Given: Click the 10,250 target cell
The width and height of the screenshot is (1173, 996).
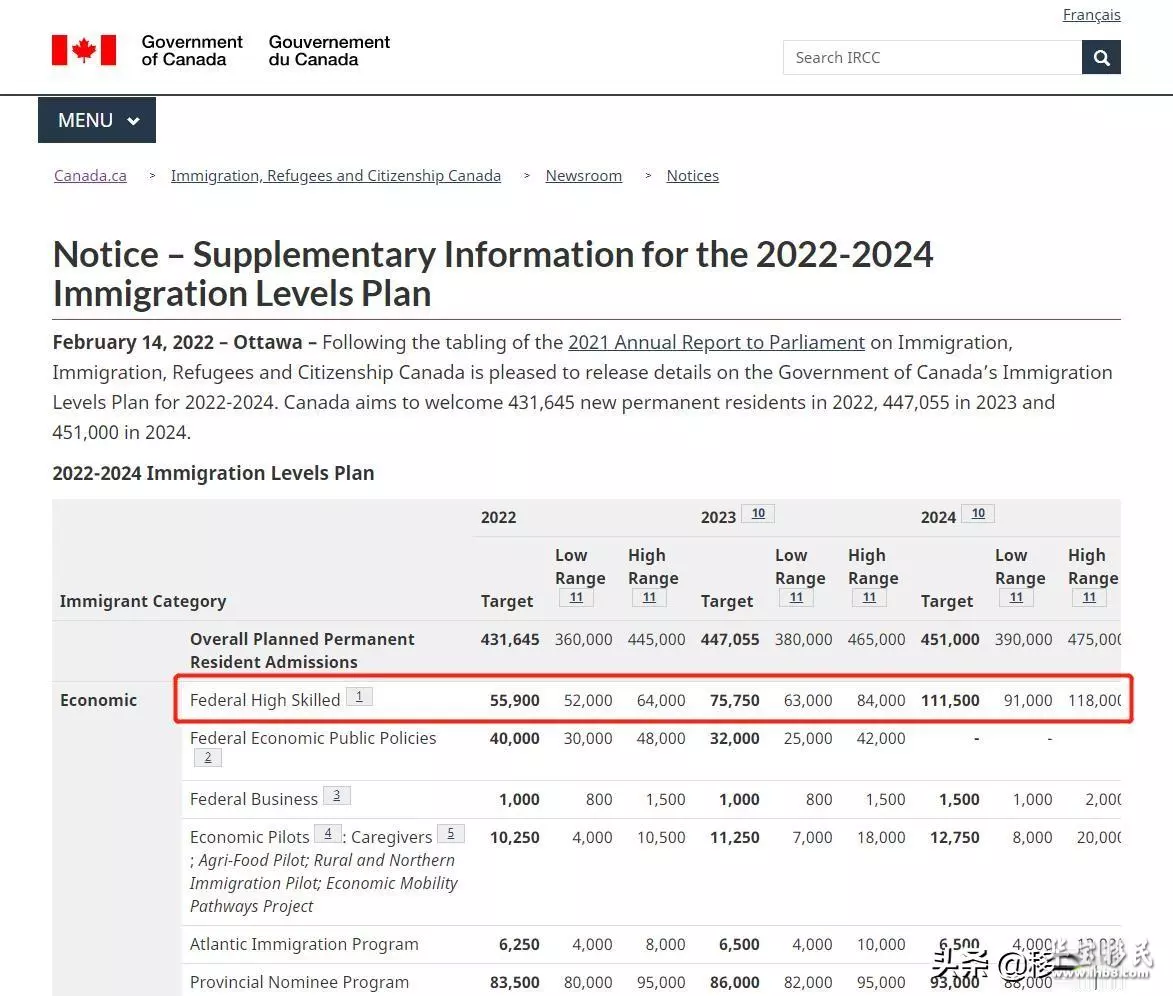Looking at the screenshot, I should coord(515,837).
